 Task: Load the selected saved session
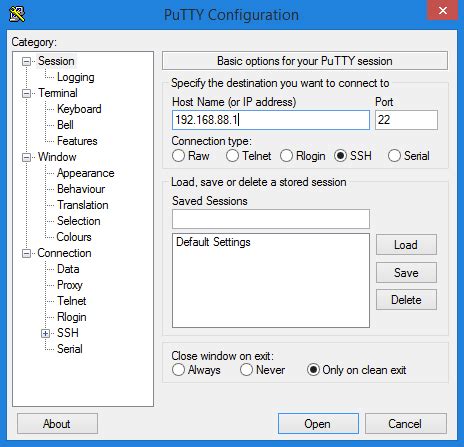(406, 245)
